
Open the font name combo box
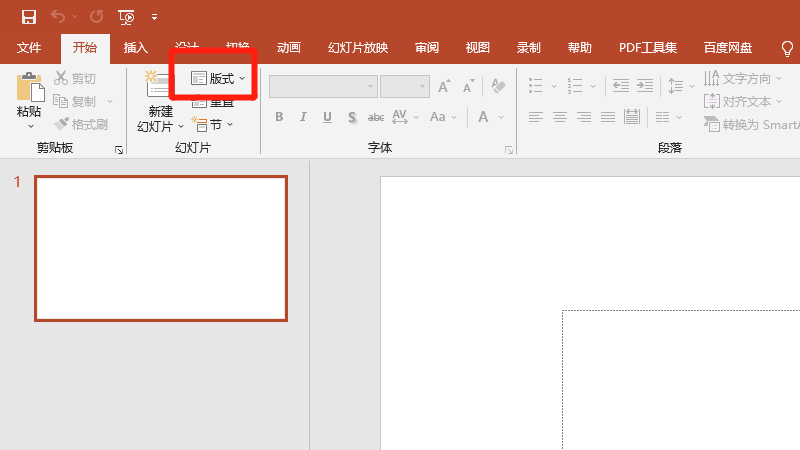tap(322, 87)
